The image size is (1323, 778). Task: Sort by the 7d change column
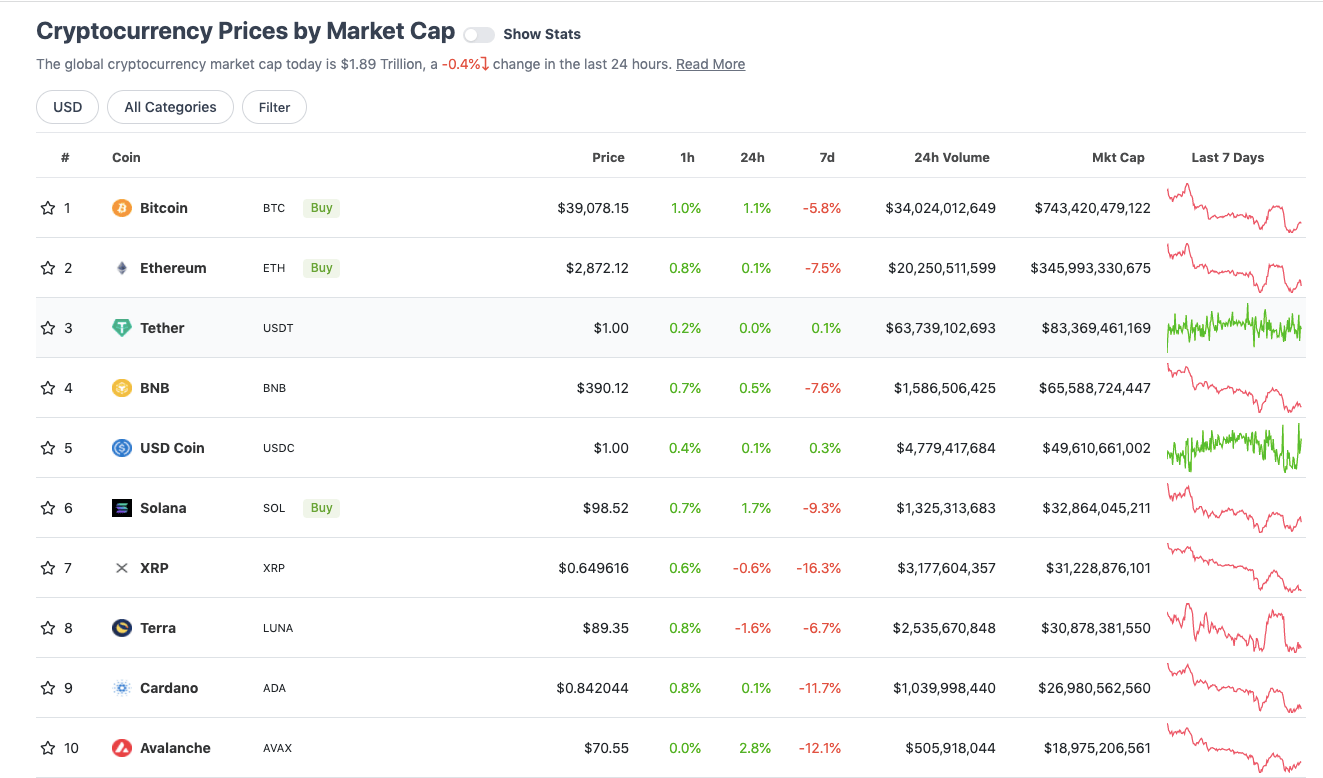tap(827, 157)
